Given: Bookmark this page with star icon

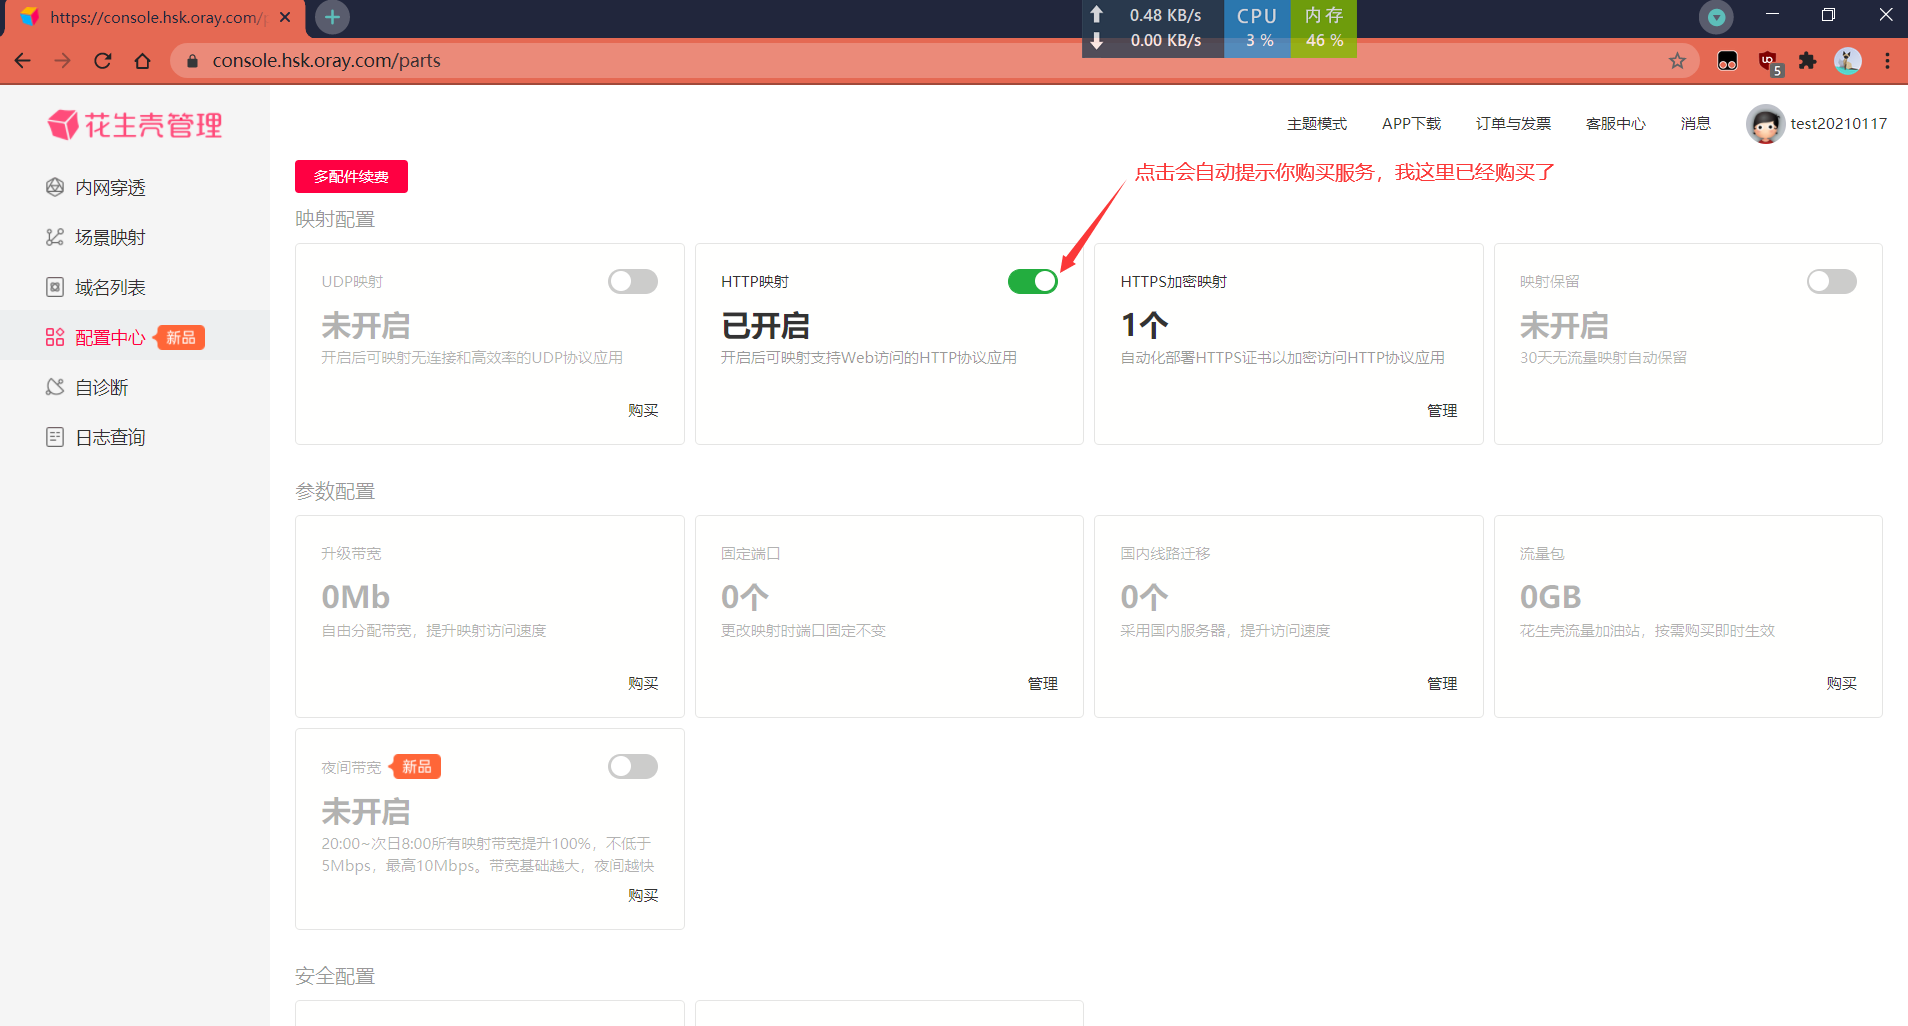Looking at the screenshot, I should (x=1677, y=61).
